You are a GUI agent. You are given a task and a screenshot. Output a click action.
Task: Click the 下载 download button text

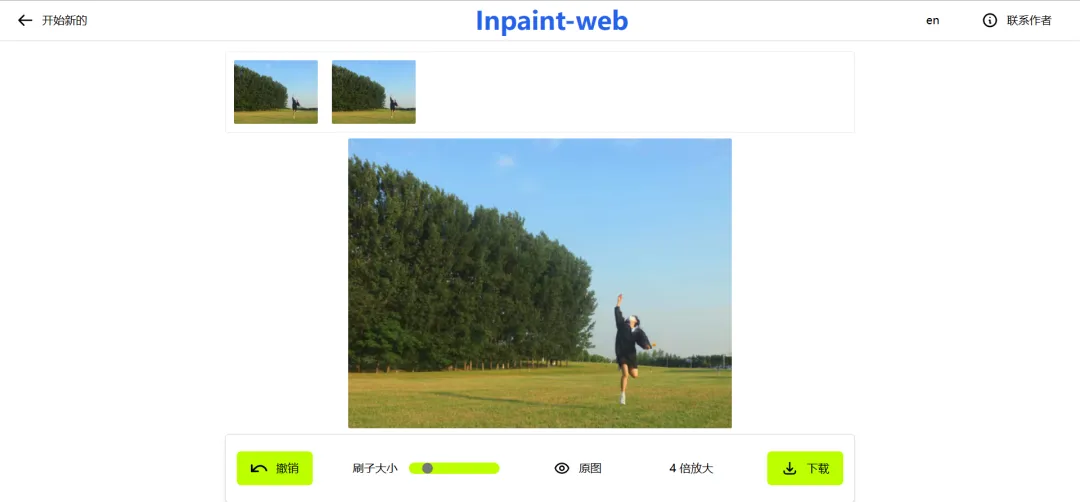pos(818,469)
